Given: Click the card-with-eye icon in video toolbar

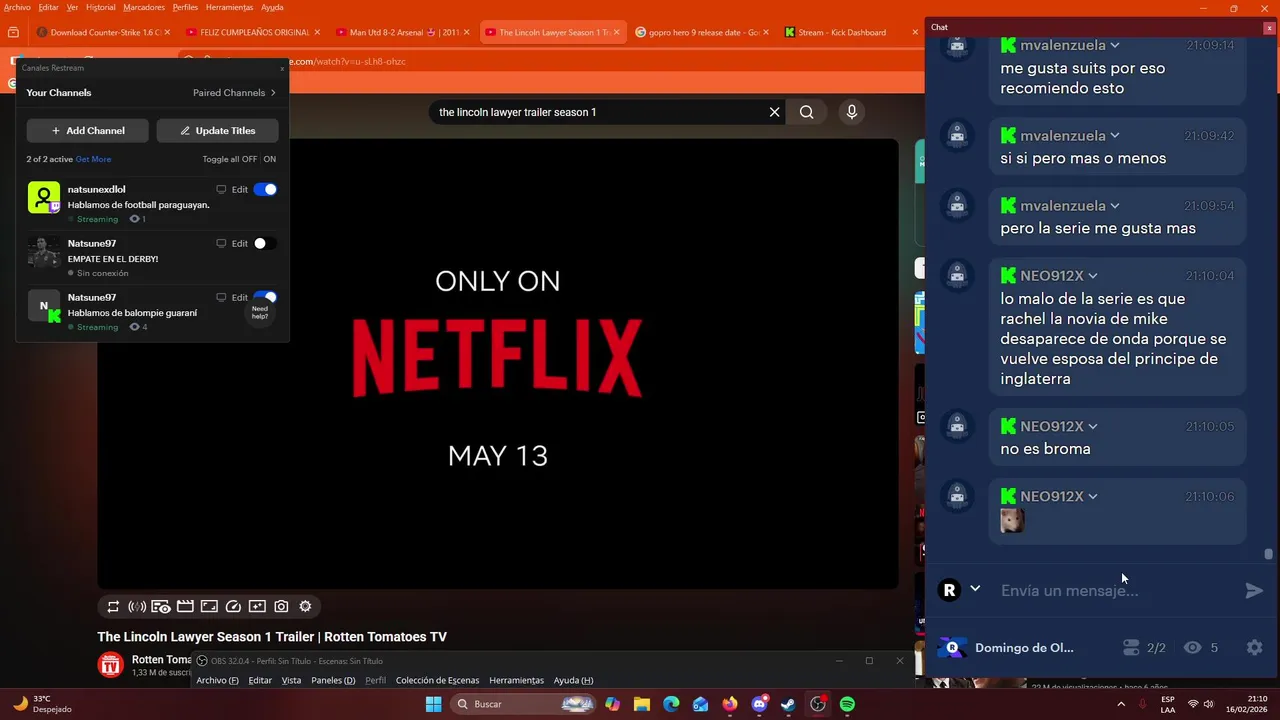Looking at the screenshot, I should point(161,606).
